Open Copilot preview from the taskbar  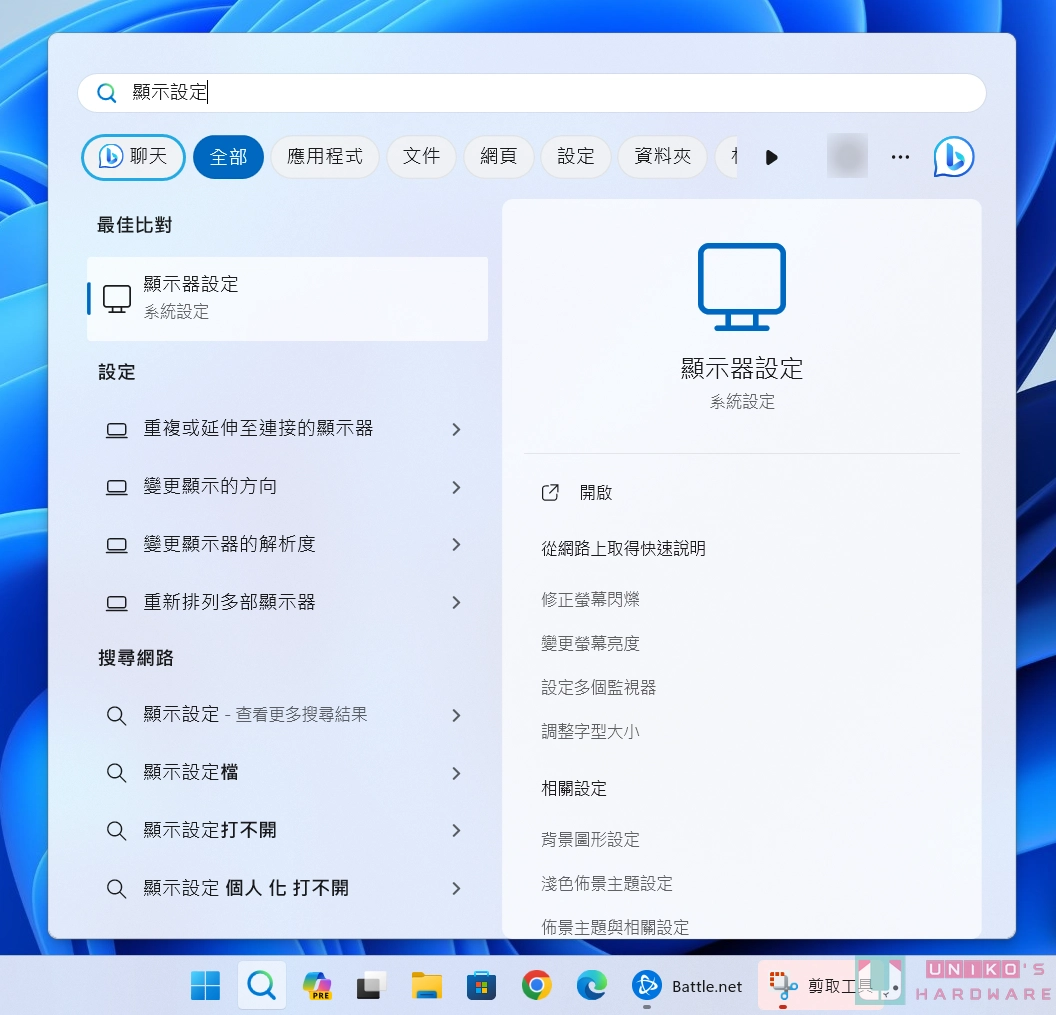(317, 985)
